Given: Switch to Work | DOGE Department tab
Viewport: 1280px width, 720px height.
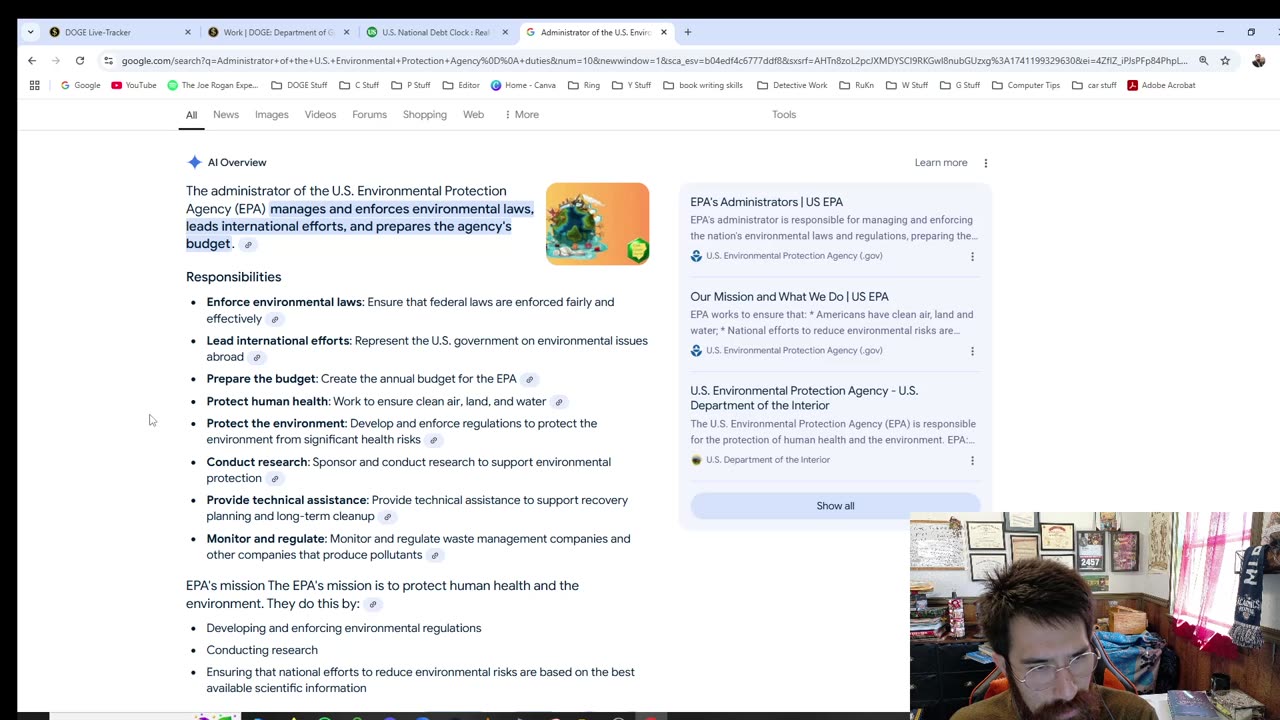Looking at the screenshot, I should [279, 32].
